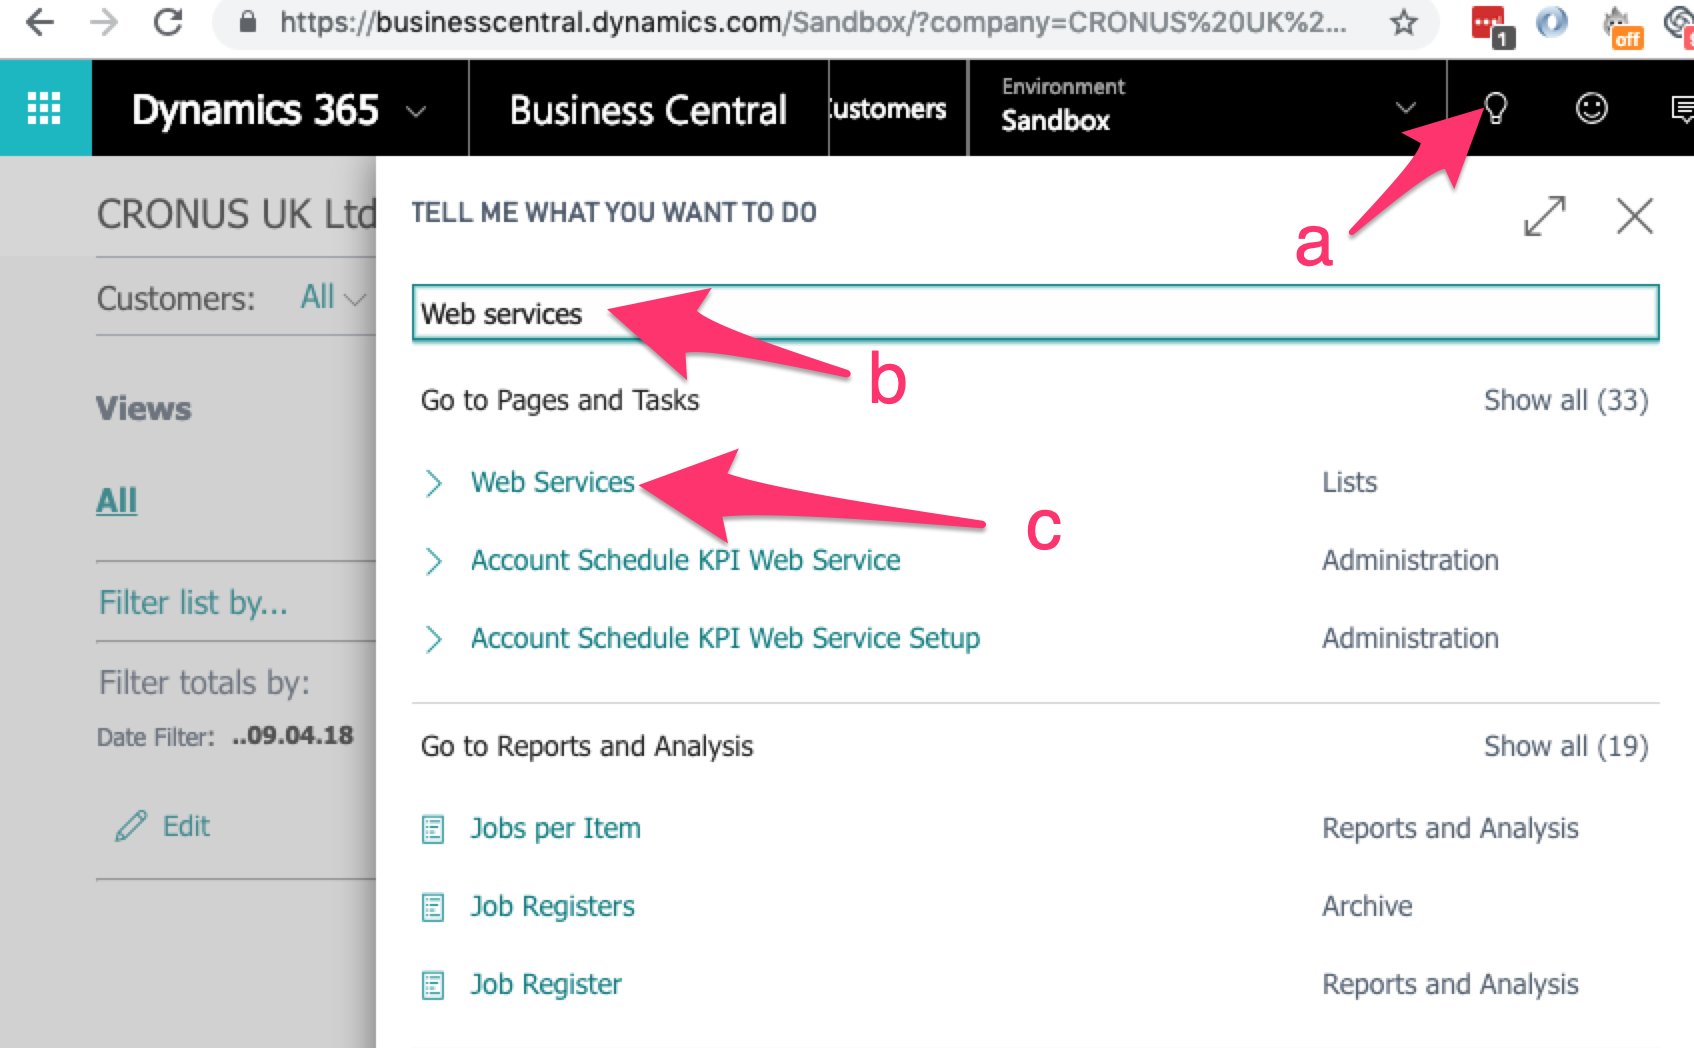Click Filter list by... option
1694x1048 pixels.
(193, 603)
